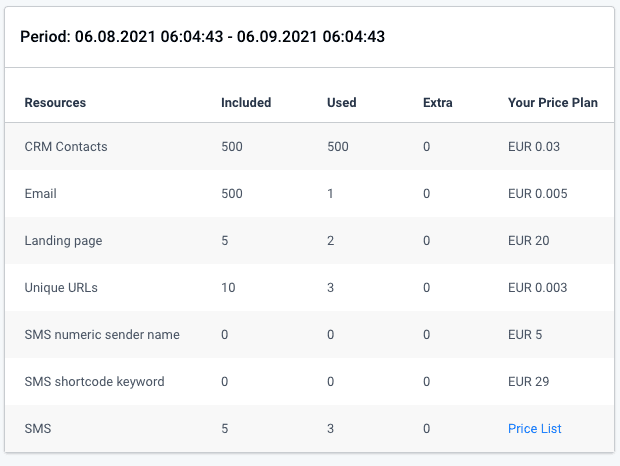620x466 pixels.
Task: Click Landing page Extra value 0
Action: [427, 241]
